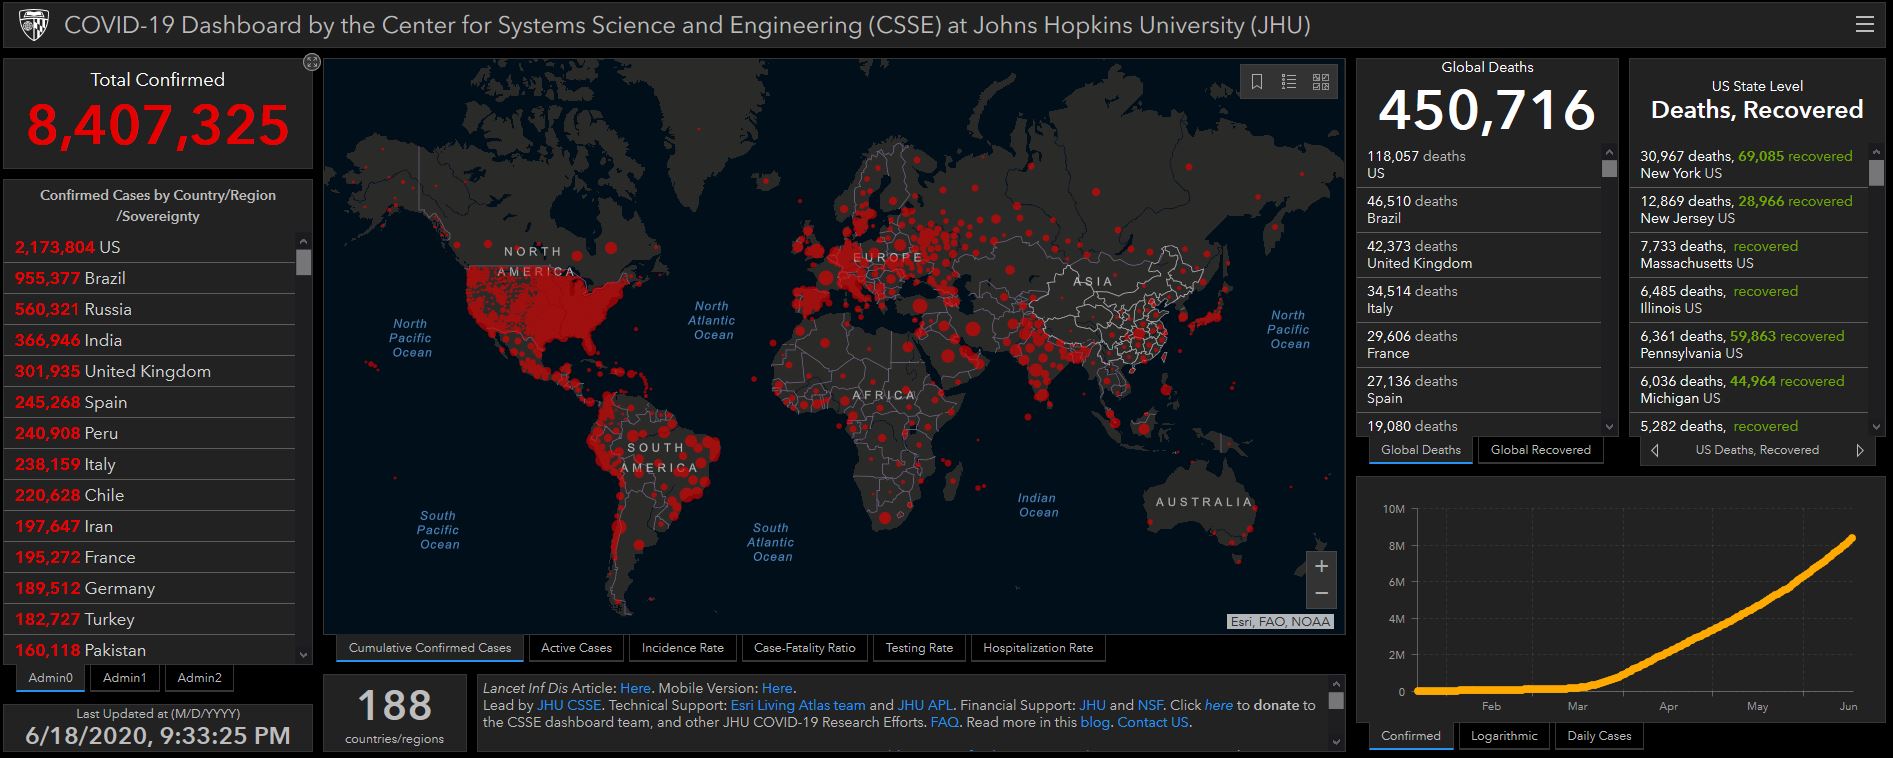Open the FAQ link
Image resolution: width=1893 pixels, height=758 pixels.
click(x=945, y=722)
